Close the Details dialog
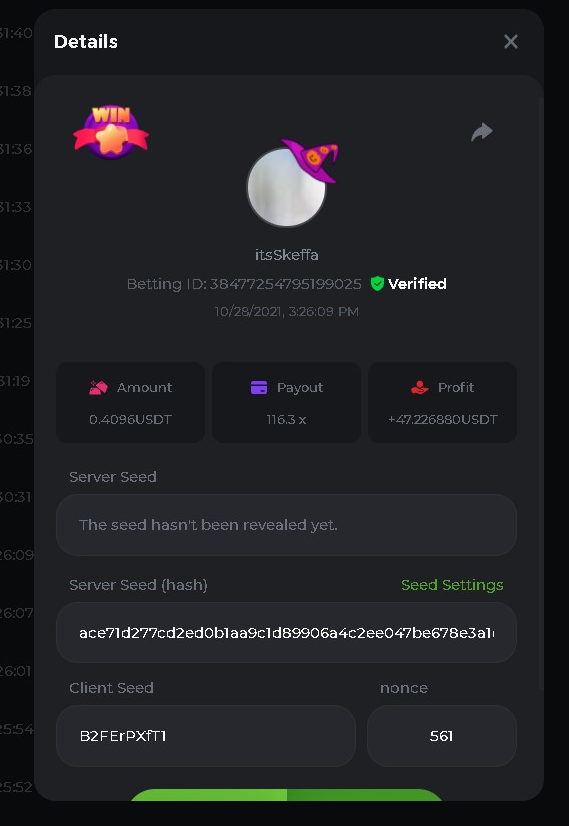 (x=511, y=42)
